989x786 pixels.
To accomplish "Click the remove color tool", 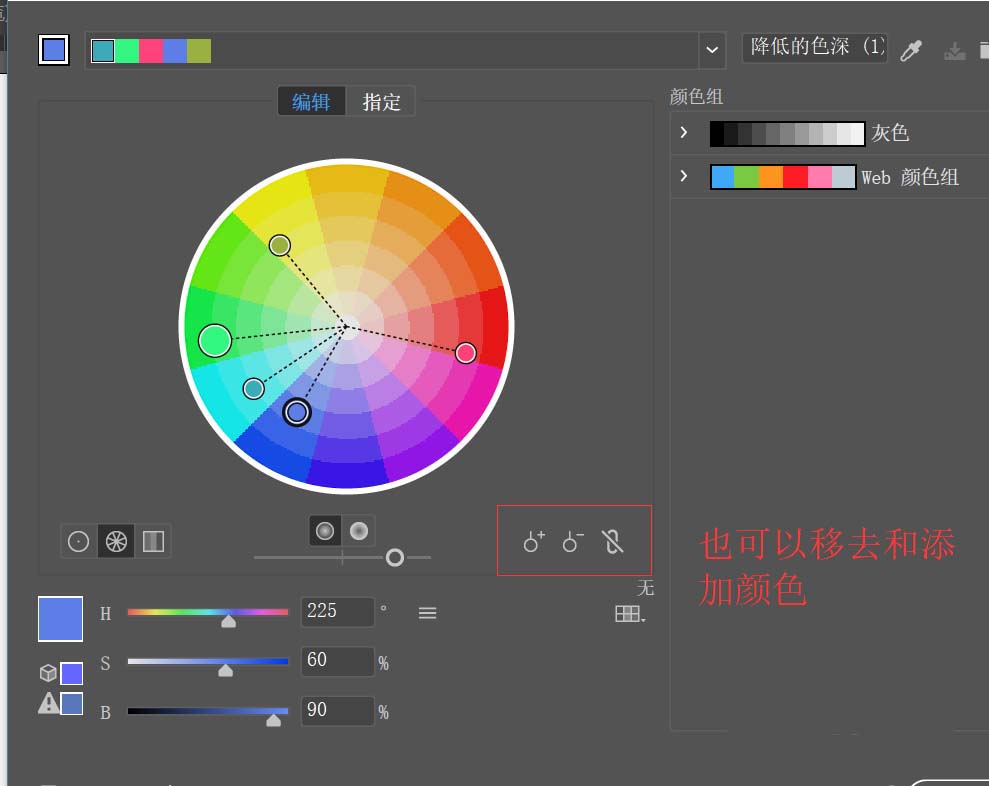I will (573, 541).
